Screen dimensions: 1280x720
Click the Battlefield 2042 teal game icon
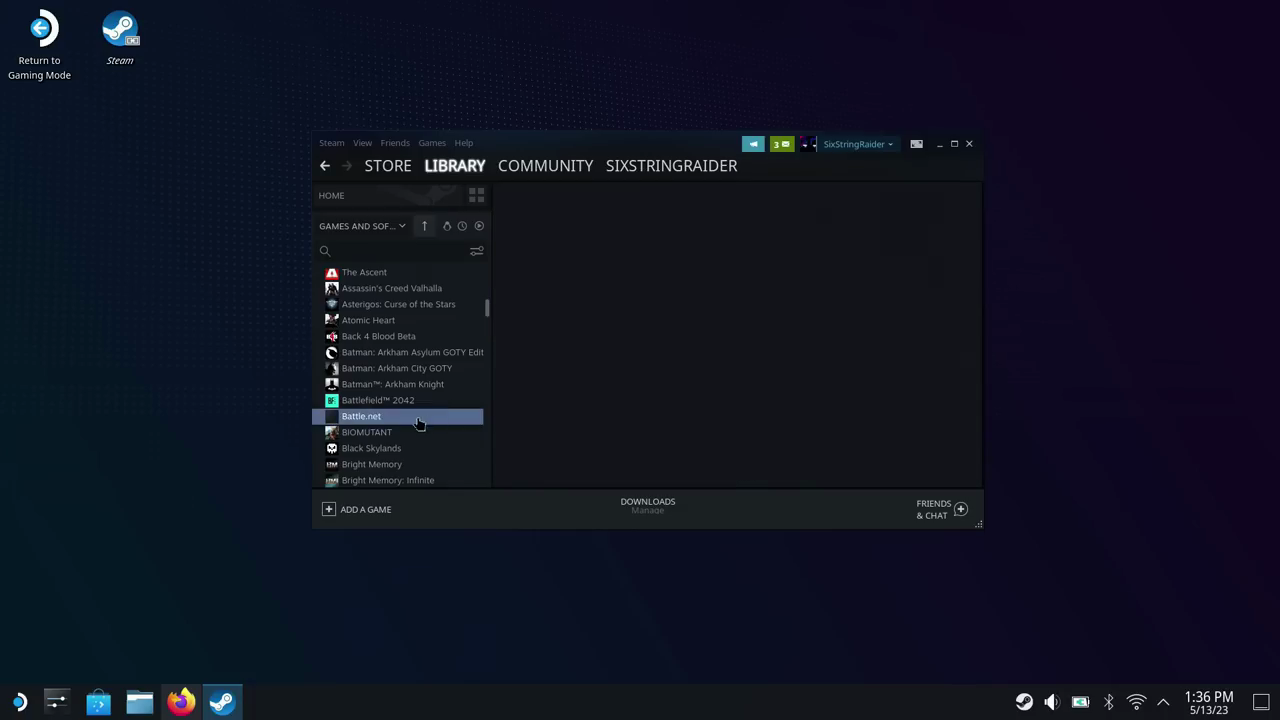click(332, 400)
